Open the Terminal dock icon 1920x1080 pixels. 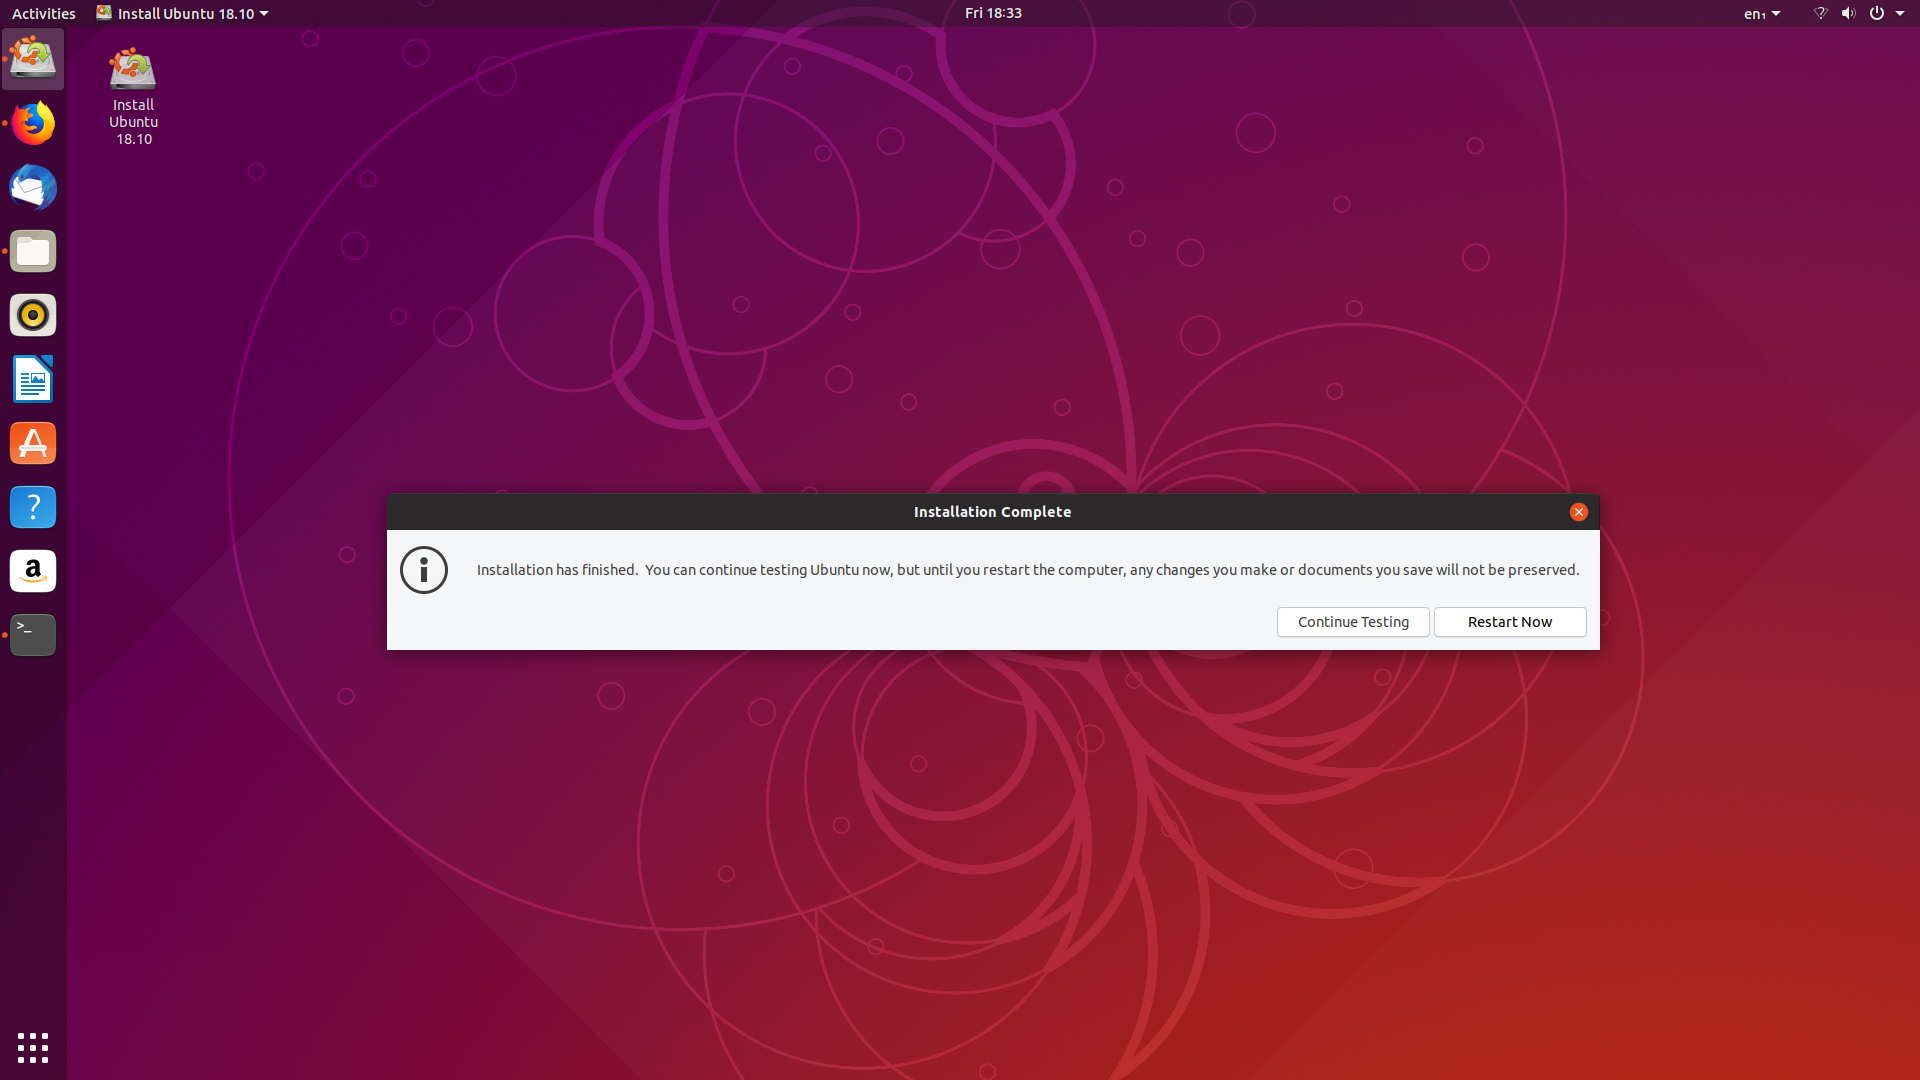(33, 635)
